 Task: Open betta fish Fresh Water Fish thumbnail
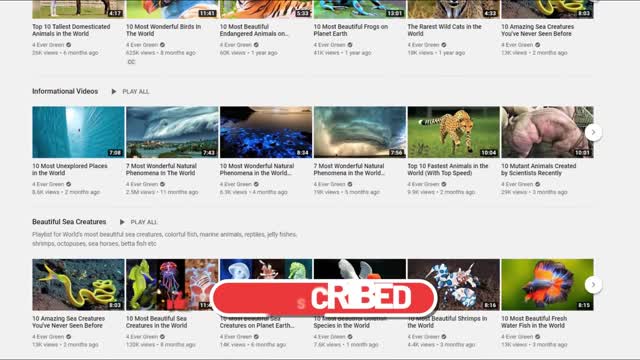point(547,284)
